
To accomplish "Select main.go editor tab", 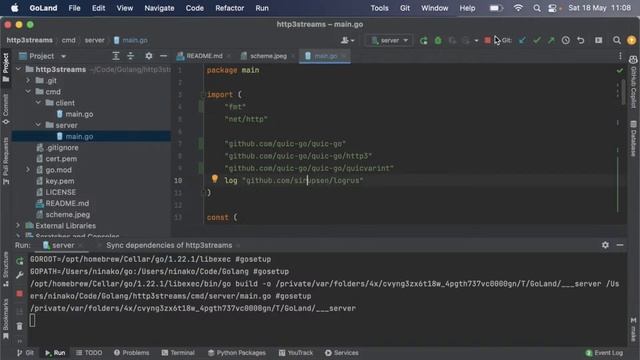I will 325,56.
